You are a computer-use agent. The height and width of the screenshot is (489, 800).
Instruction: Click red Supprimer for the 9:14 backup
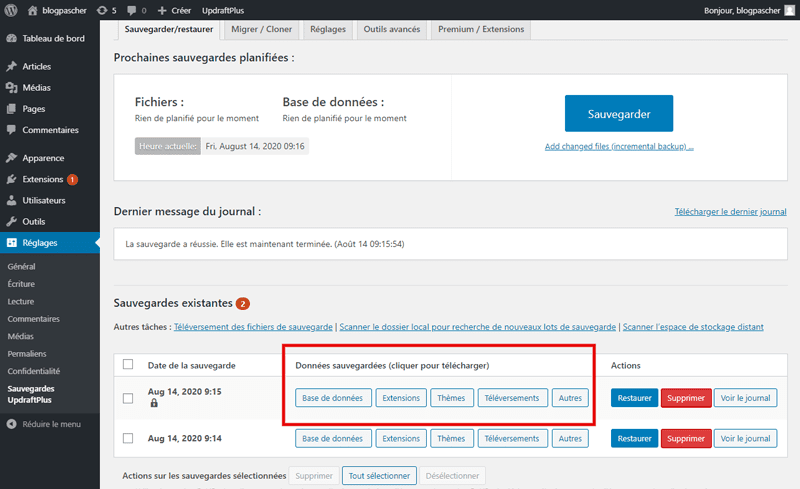tap(686, 438)
